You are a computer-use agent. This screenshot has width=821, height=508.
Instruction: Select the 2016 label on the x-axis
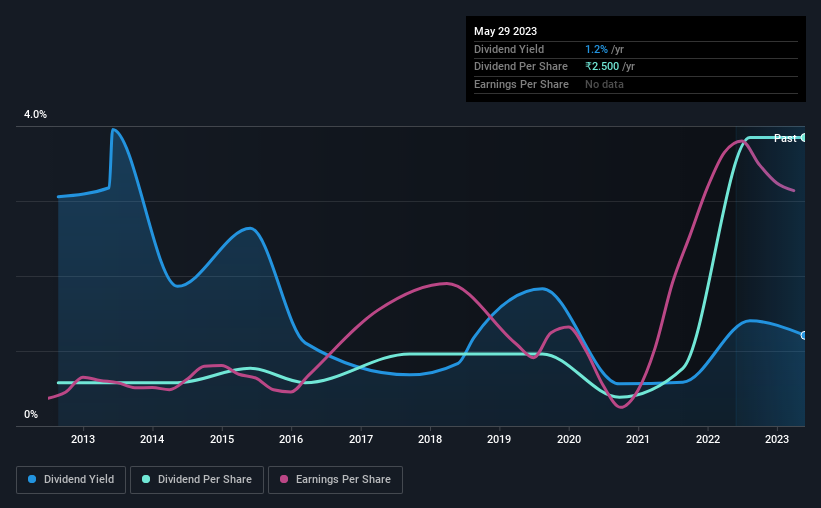pyautogui.click(x=291, y=439)
